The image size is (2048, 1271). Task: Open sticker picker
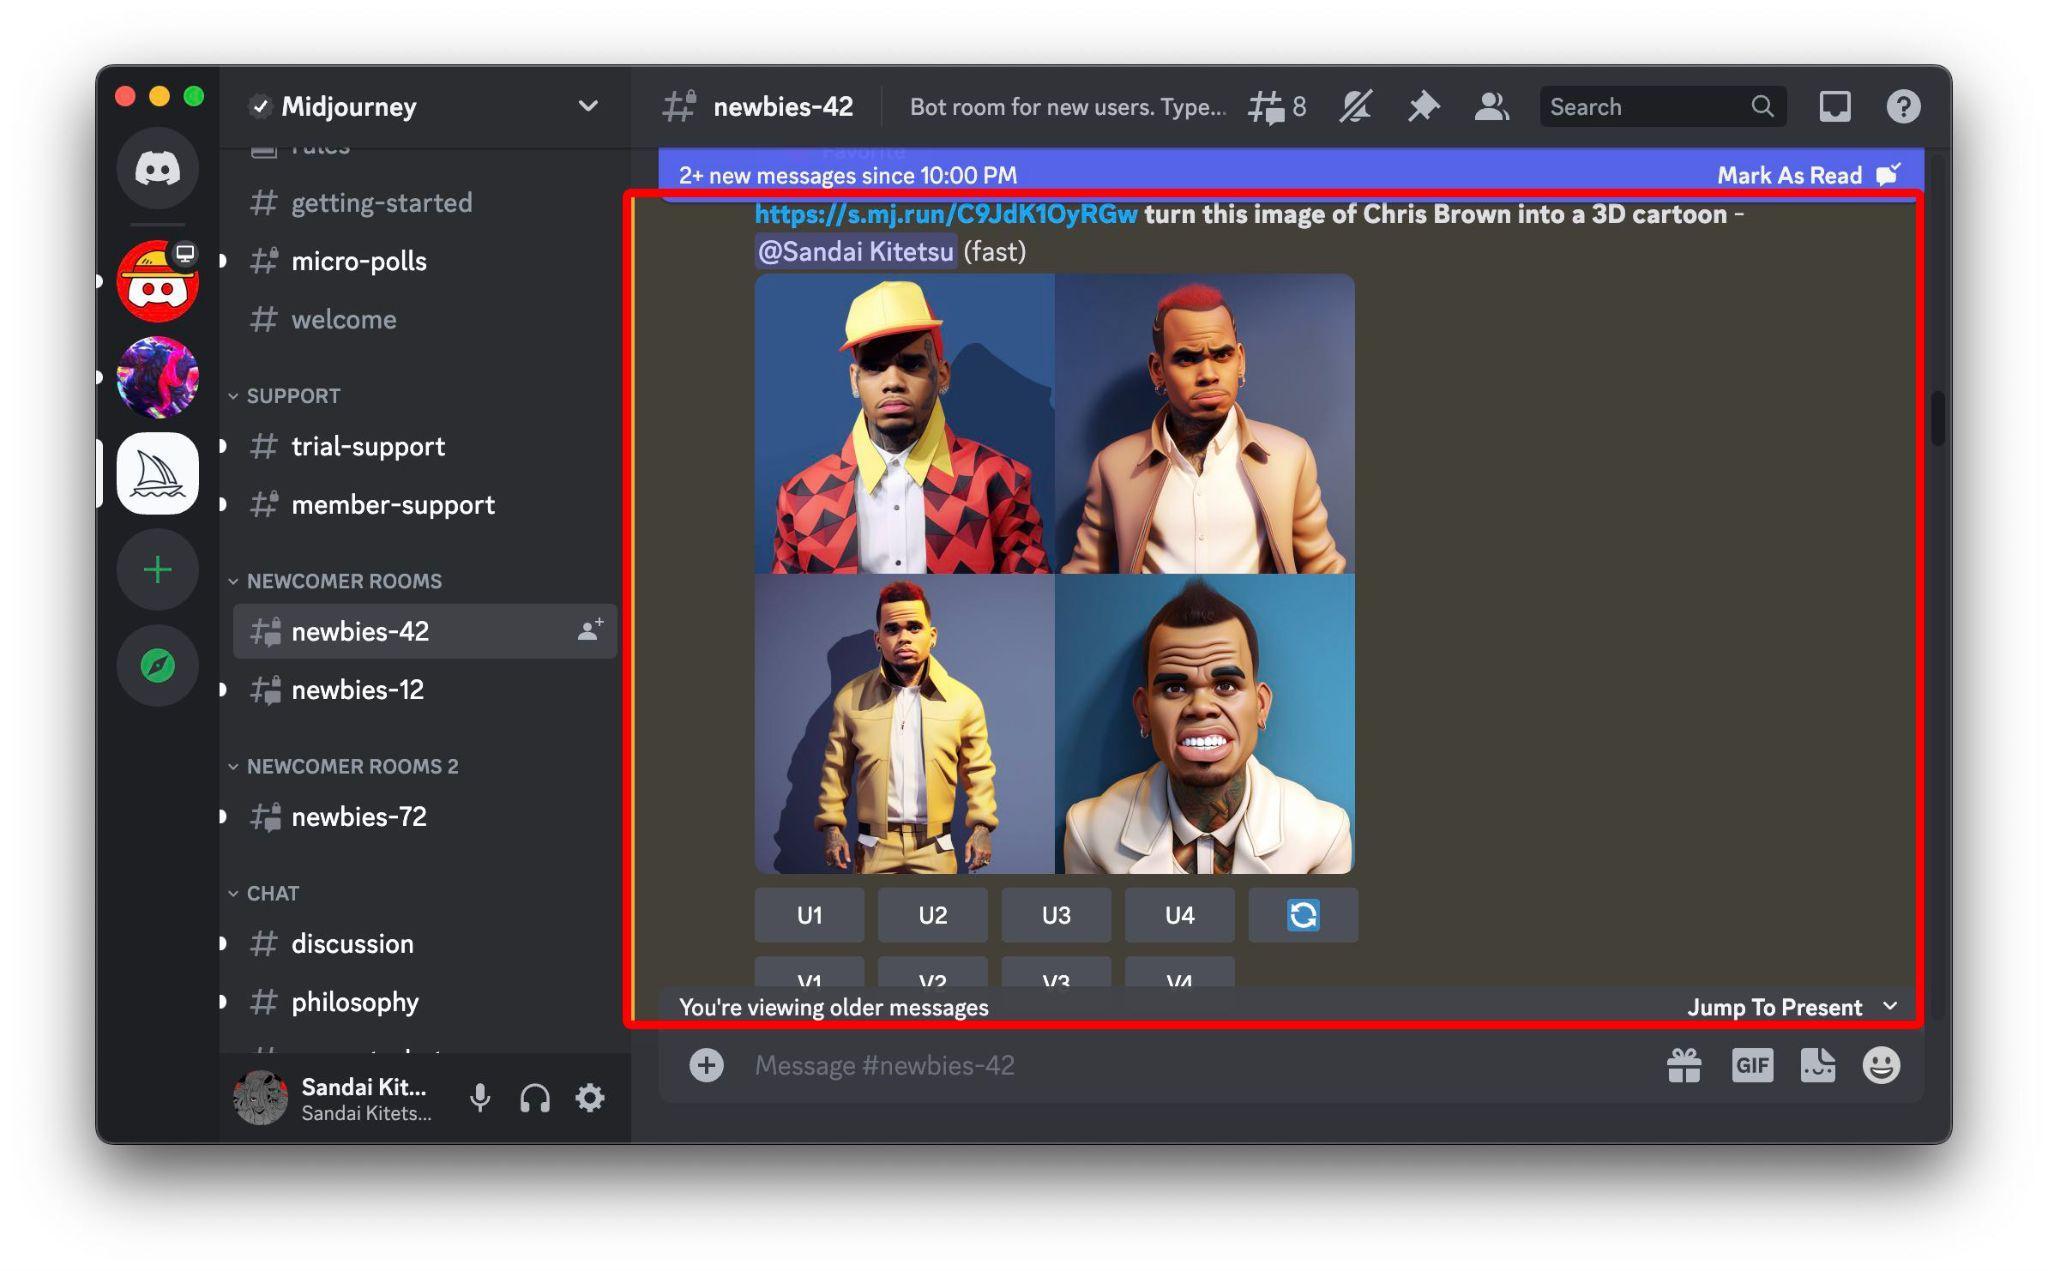point(1817,1065)
